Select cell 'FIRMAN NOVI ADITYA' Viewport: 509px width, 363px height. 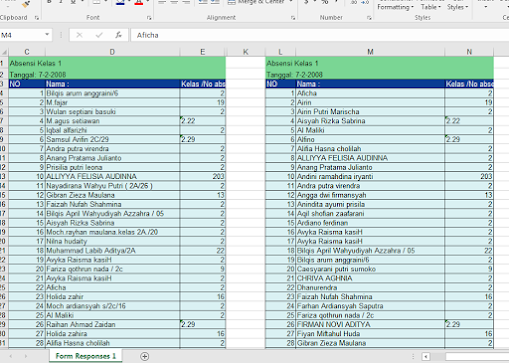370,324
